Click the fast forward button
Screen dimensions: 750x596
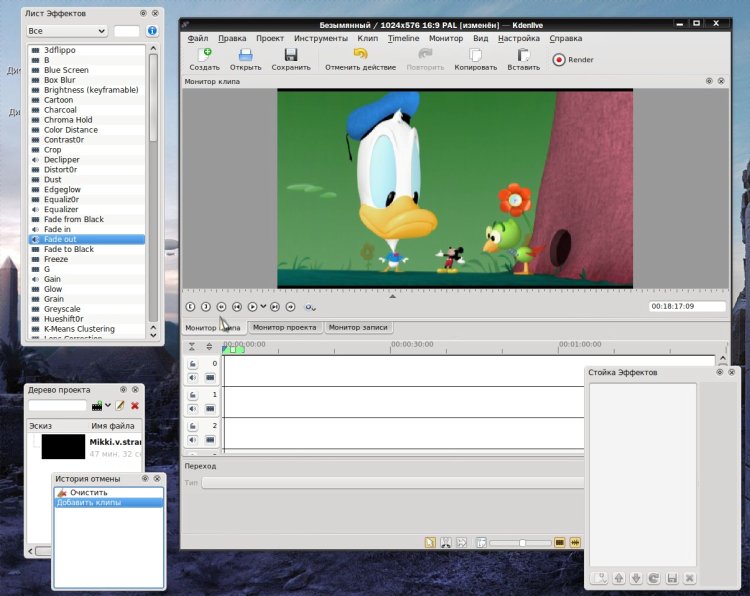coord(290,307)
